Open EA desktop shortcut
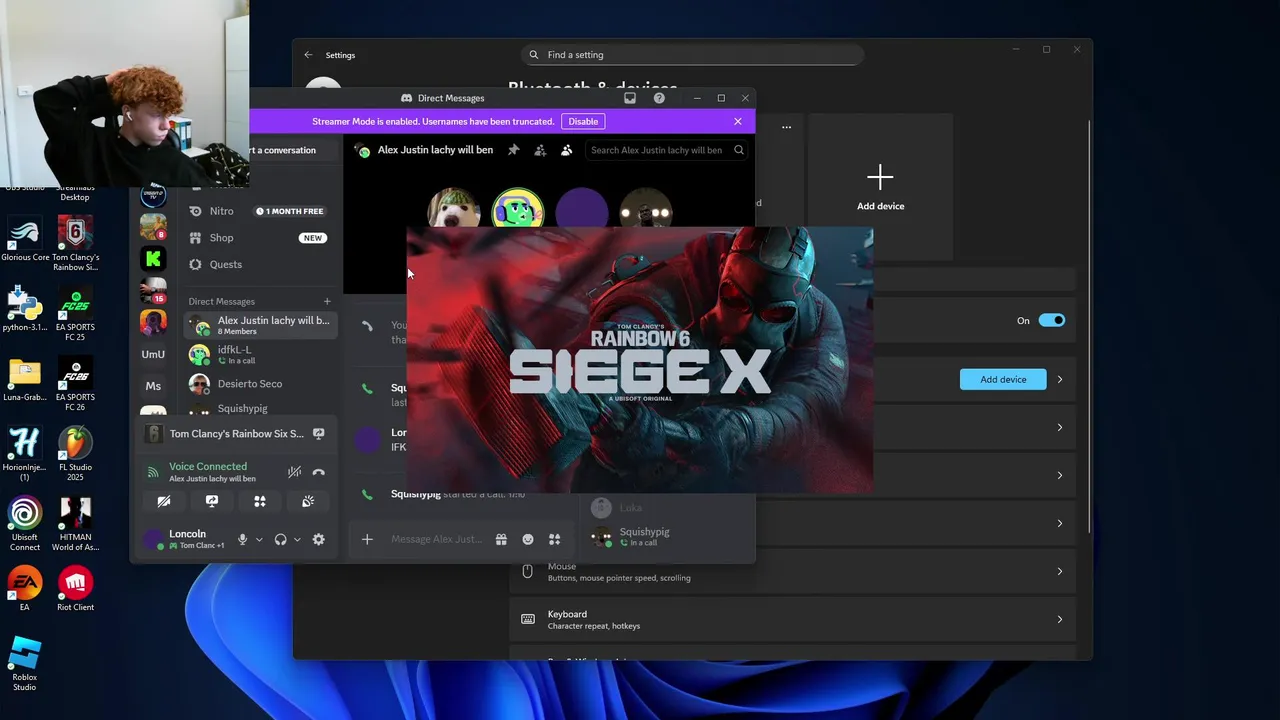 [x=25, y=589]
